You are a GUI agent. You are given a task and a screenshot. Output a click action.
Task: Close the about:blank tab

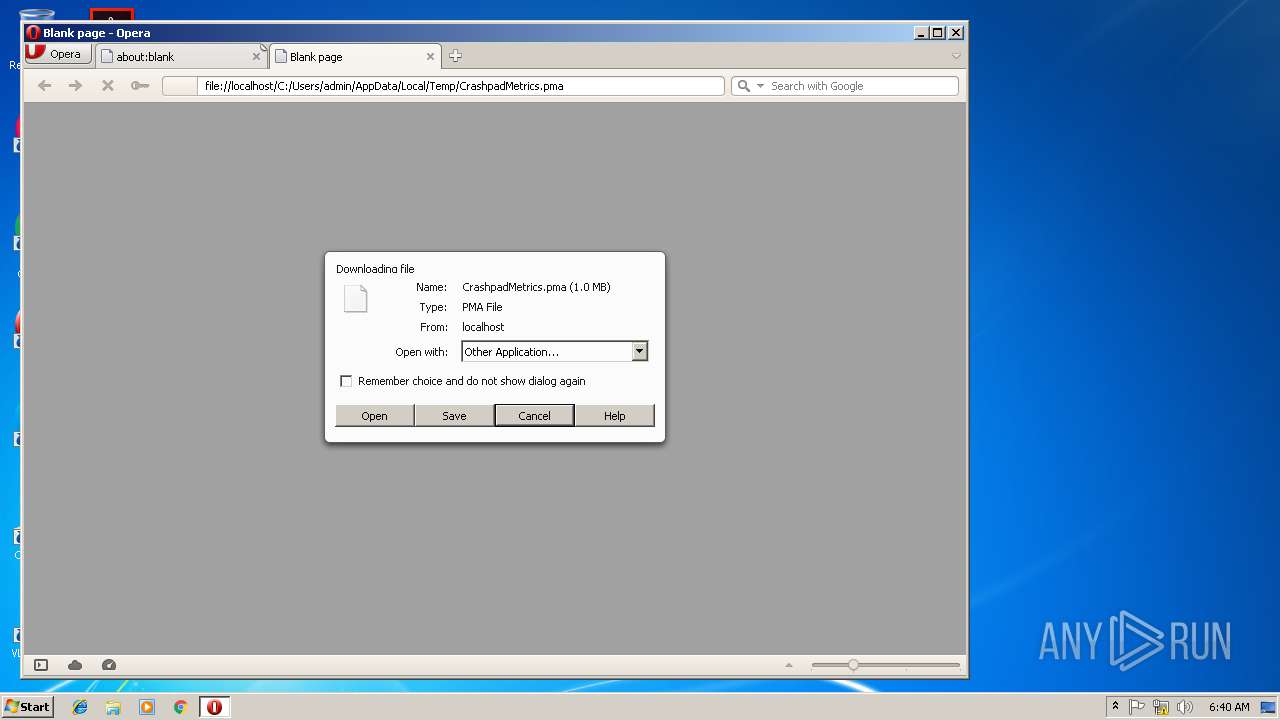point(256,57)
